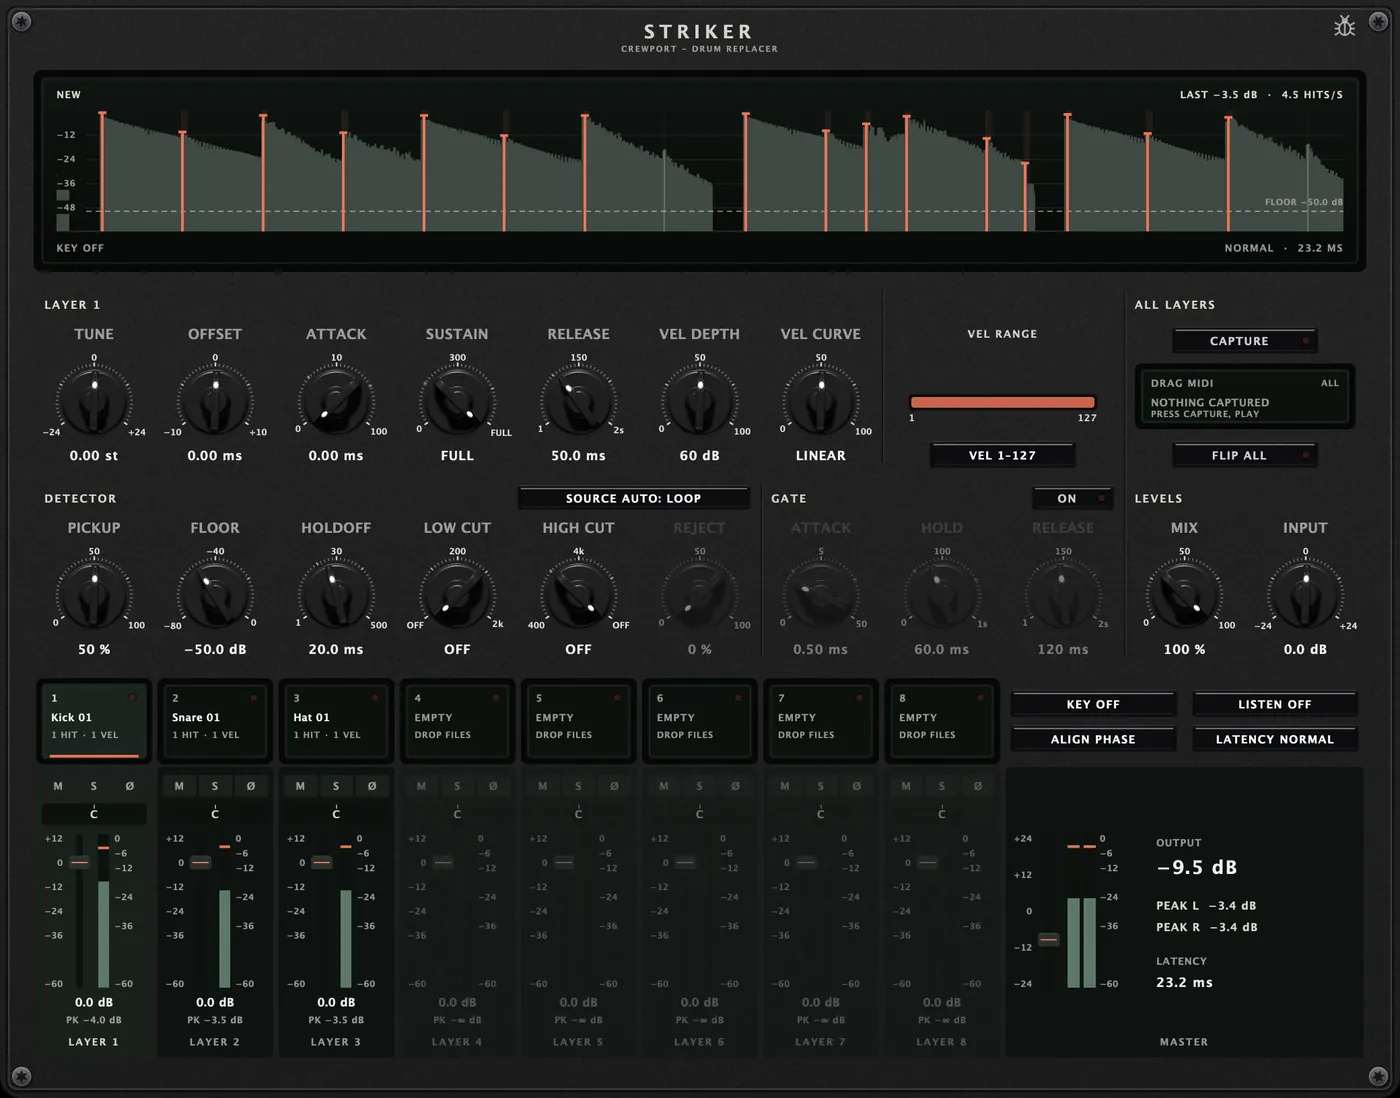Select empty layer slot 6
The image size is (1400, 1098).
(699, 721)
